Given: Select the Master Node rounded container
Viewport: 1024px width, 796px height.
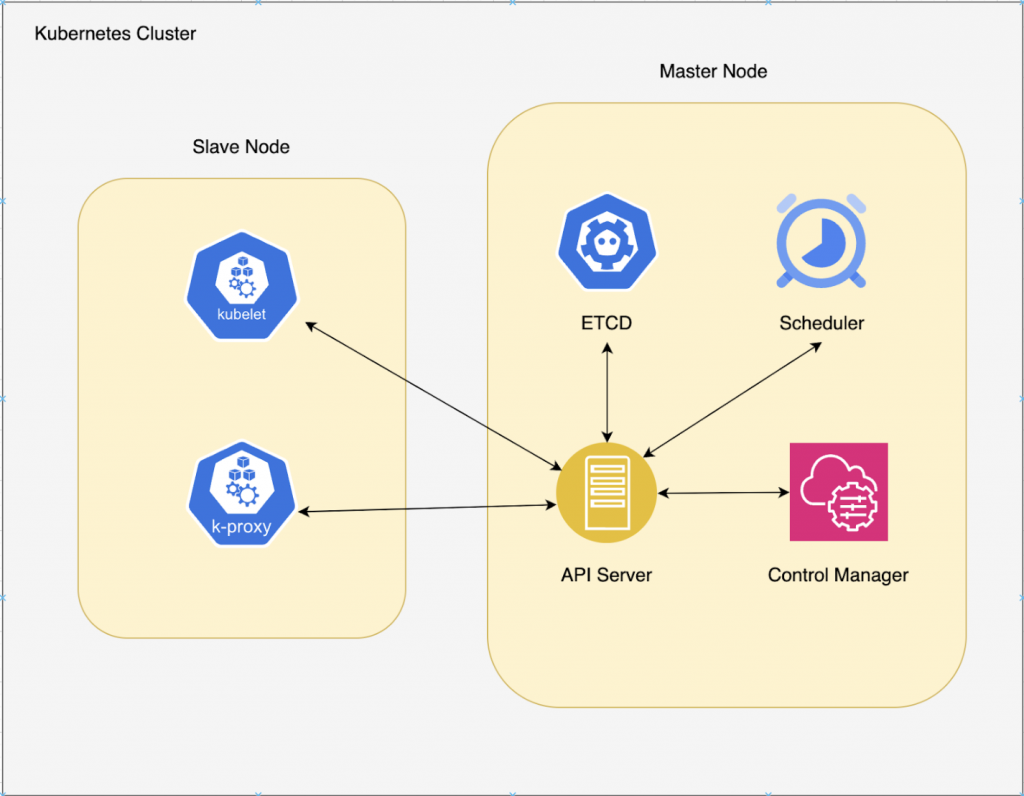Looking at the screenshot, I should tap(726, 404).
